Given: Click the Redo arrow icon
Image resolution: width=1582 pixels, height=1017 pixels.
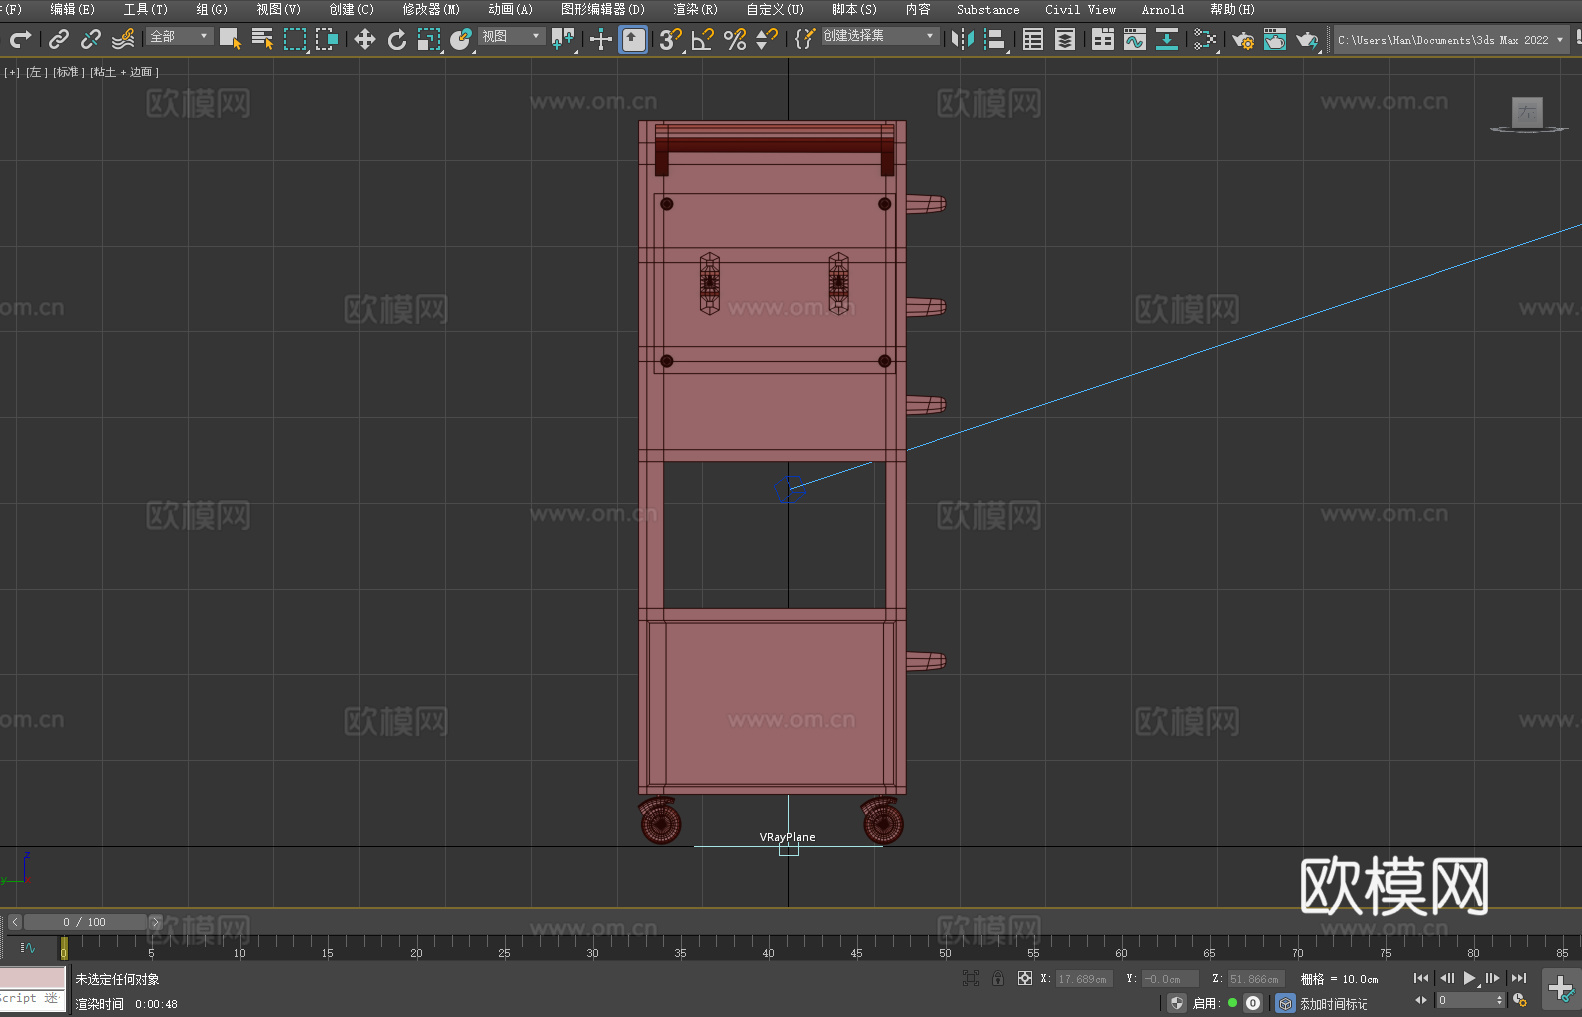Looking at the screenshot, I should tap(20, 39).
